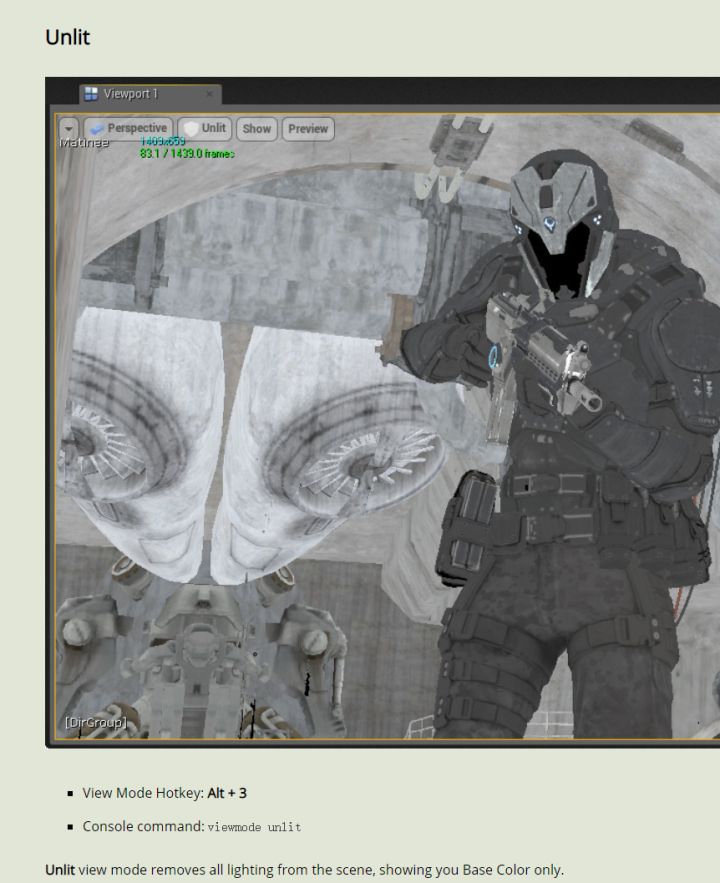
Task: Select the Viewport 1 tab
Action: tap(150, 94)
